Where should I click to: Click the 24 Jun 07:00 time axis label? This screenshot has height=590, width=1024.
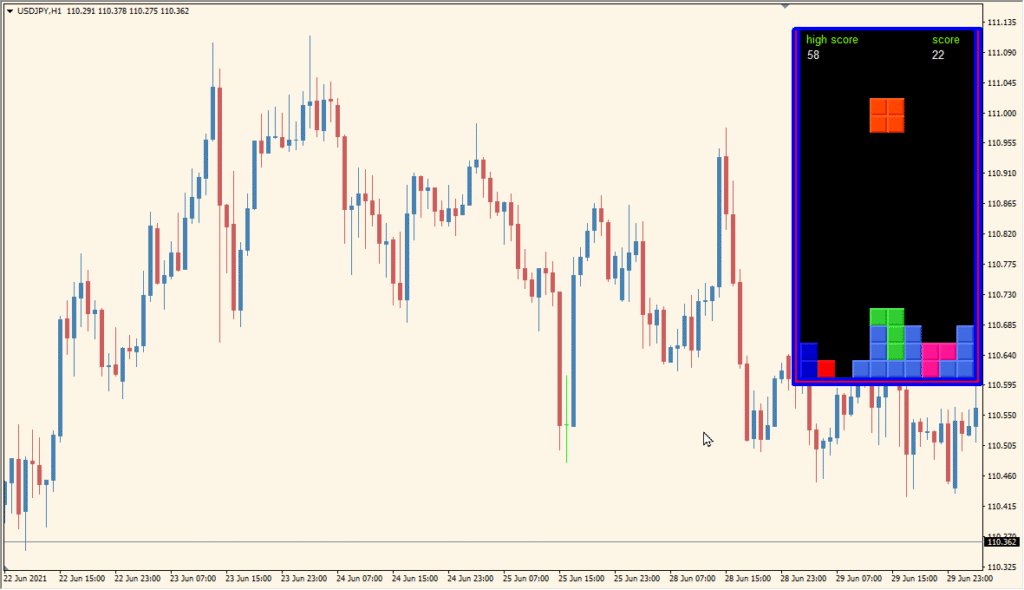[x=359, y=579]
